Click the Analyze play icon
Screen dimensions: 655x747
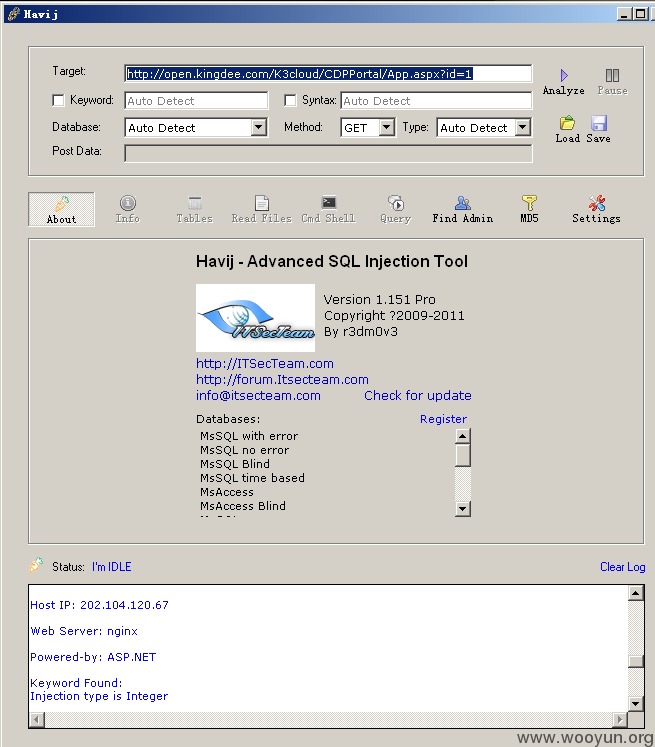[x=564, y=75]
